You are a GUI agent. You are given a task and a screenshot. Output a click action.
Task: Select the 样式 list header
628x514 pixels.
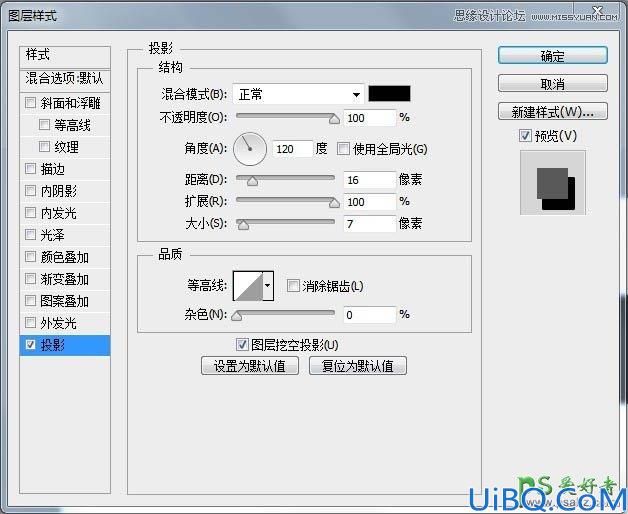65,57
